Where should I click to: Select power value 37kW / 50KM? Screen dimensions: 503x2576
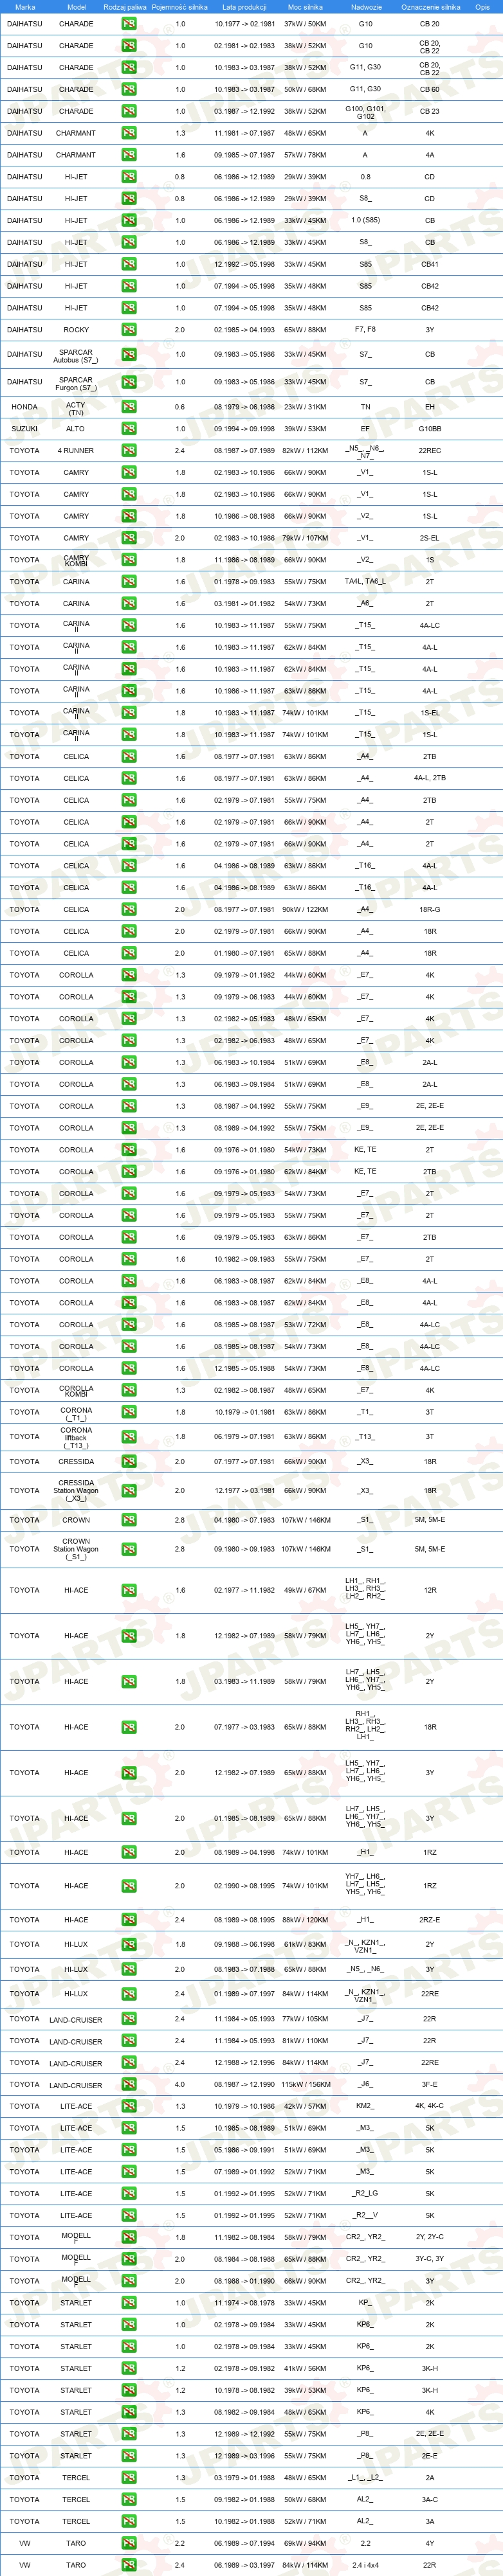coord(306,24)
